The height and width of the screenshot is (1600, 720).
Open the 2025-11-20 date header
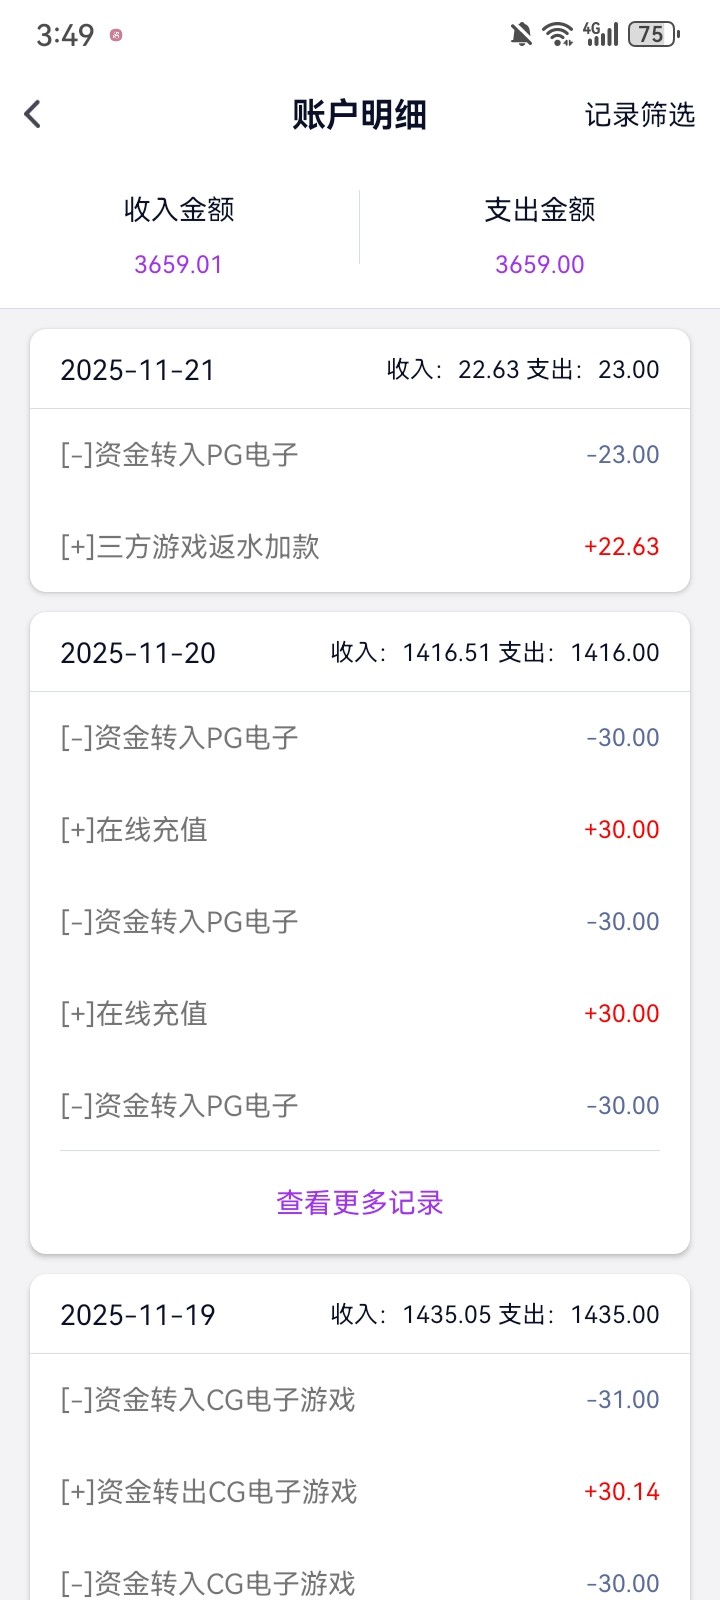pos(138,653)
